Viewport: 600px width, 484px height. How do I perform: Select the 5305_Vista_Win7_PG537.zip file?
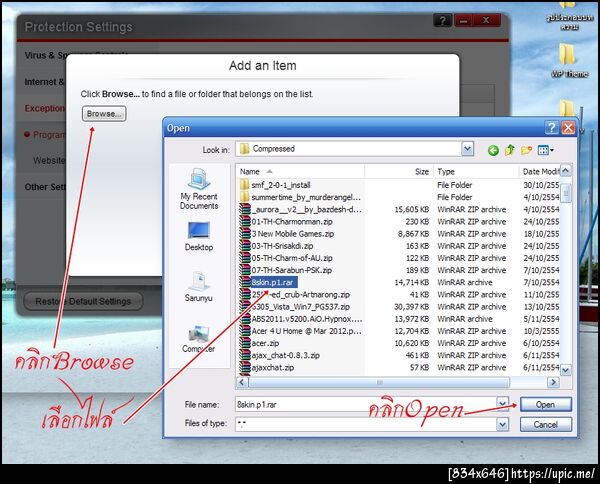(x=295, y=307)
